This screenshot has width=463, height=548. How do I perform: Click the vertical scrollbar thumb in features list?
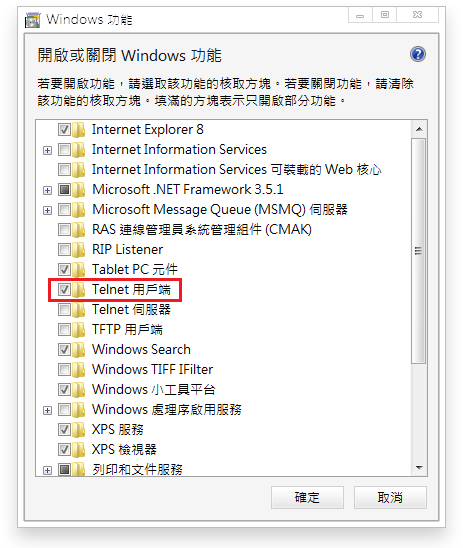(x=418, y=251)
